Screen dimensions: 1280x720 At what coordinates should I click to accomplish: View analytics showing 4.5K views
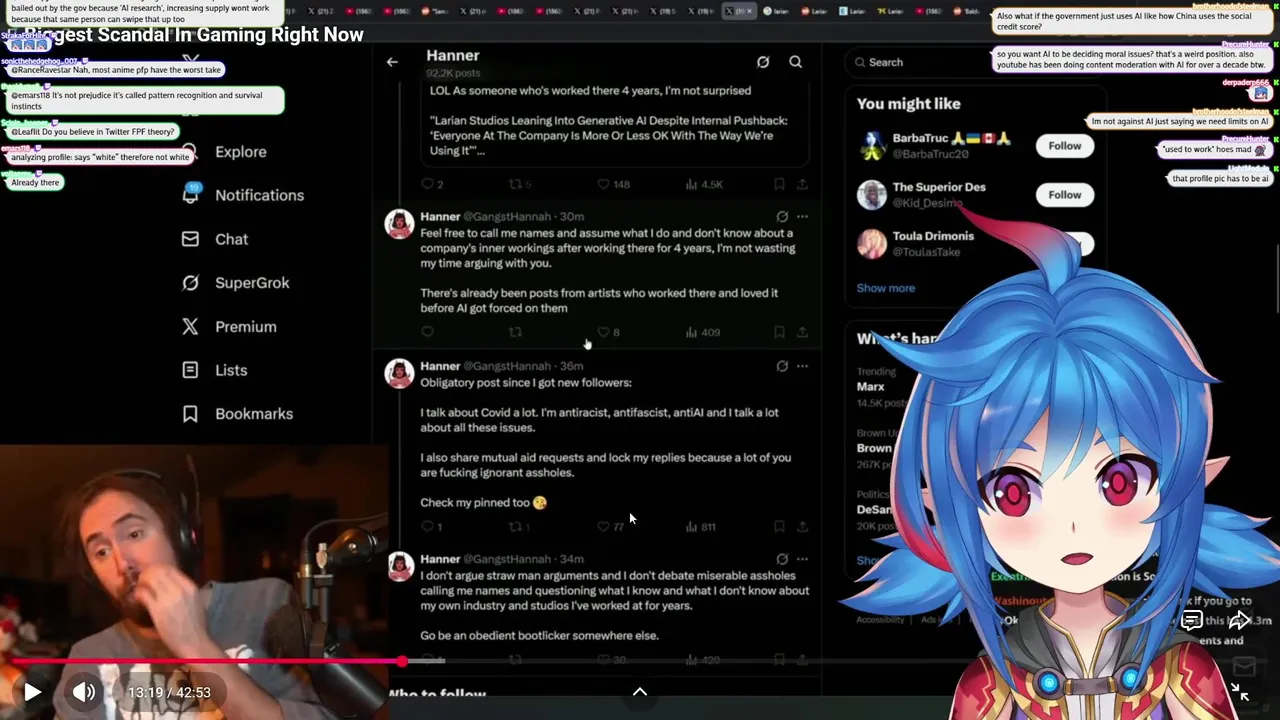[704, 184]
